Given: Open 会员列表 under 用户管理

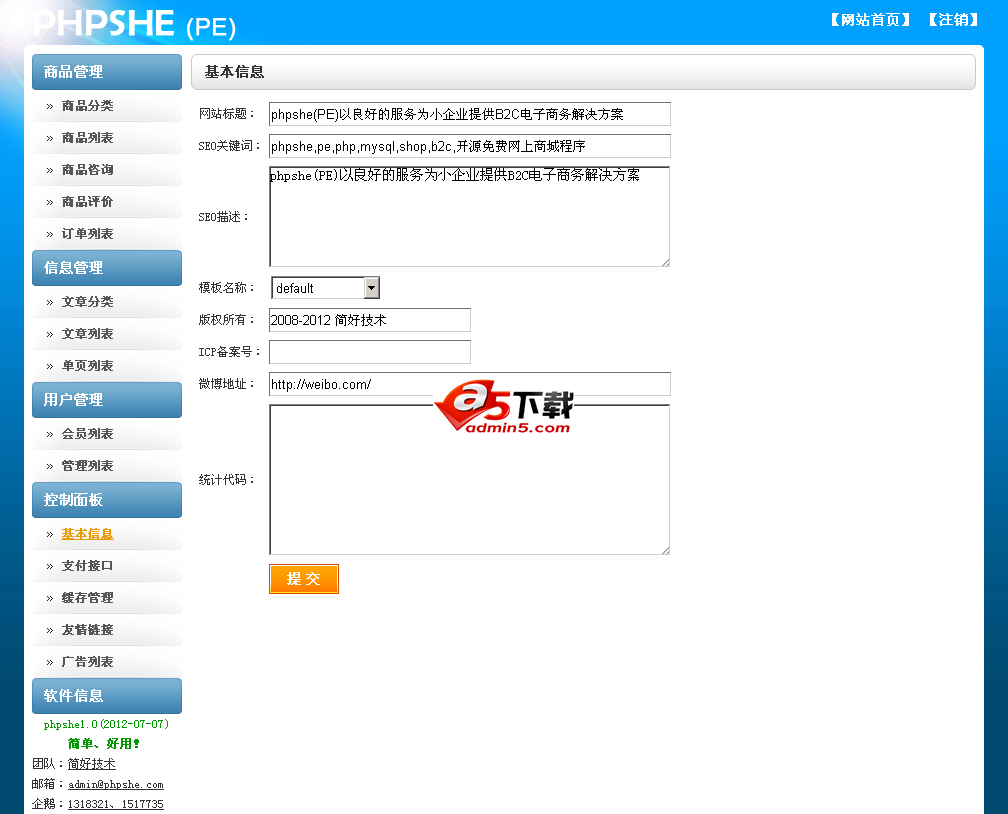Looking at the screenshot, I should [87, 434].
